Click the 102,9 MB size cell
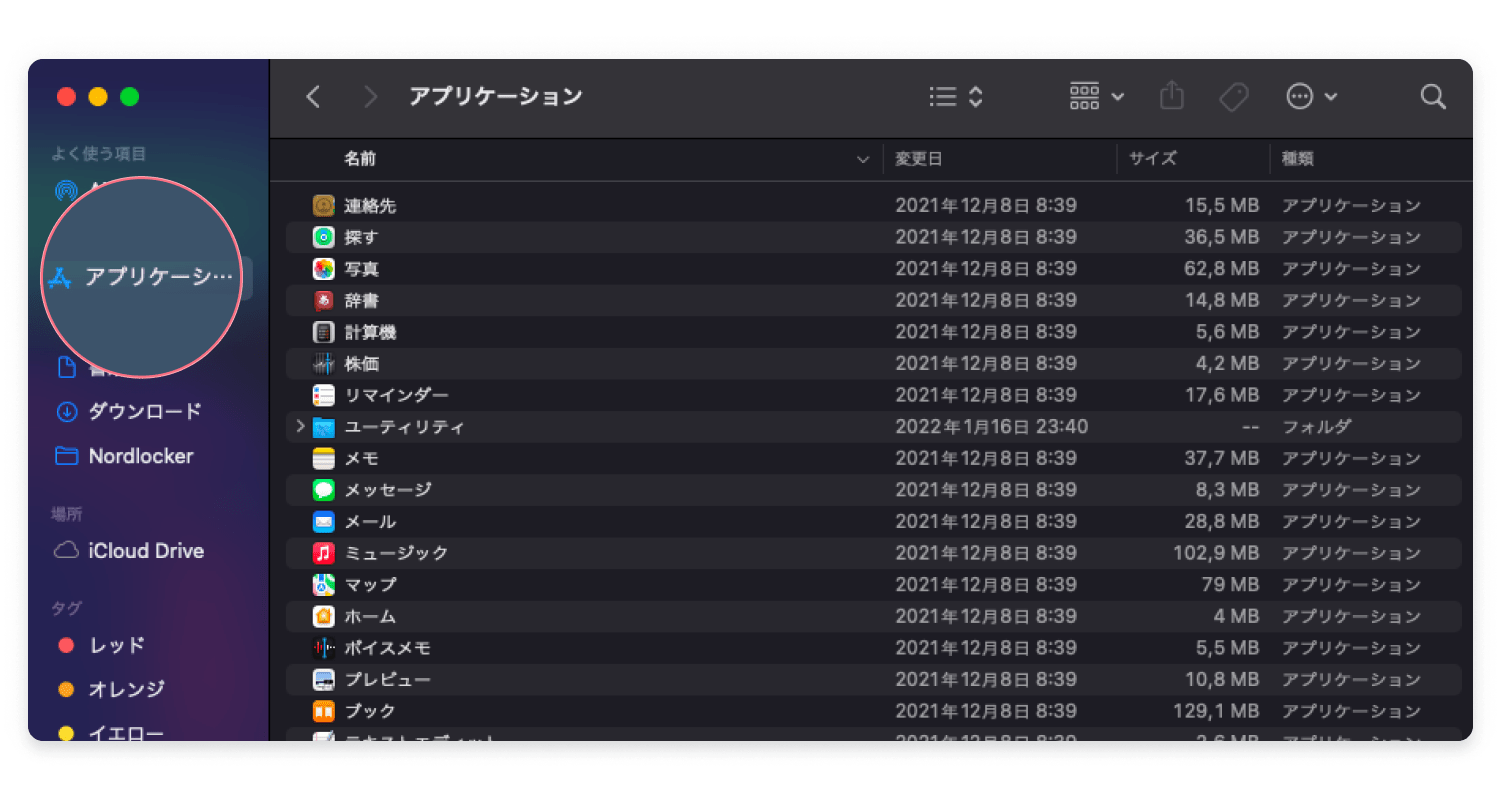Screen dimensions: 1500x800 click(1215, 553)
